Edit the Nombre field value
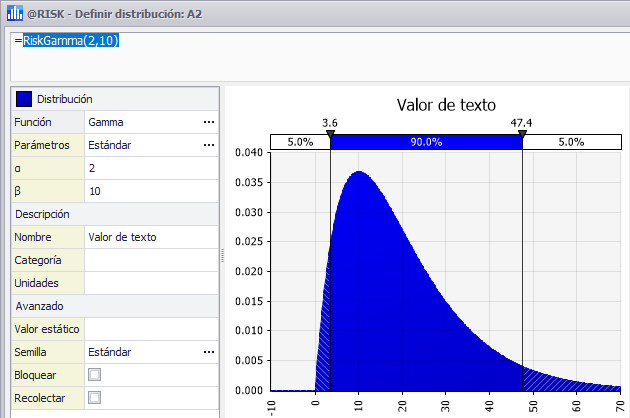630x418 pixels. pos(150,237)
